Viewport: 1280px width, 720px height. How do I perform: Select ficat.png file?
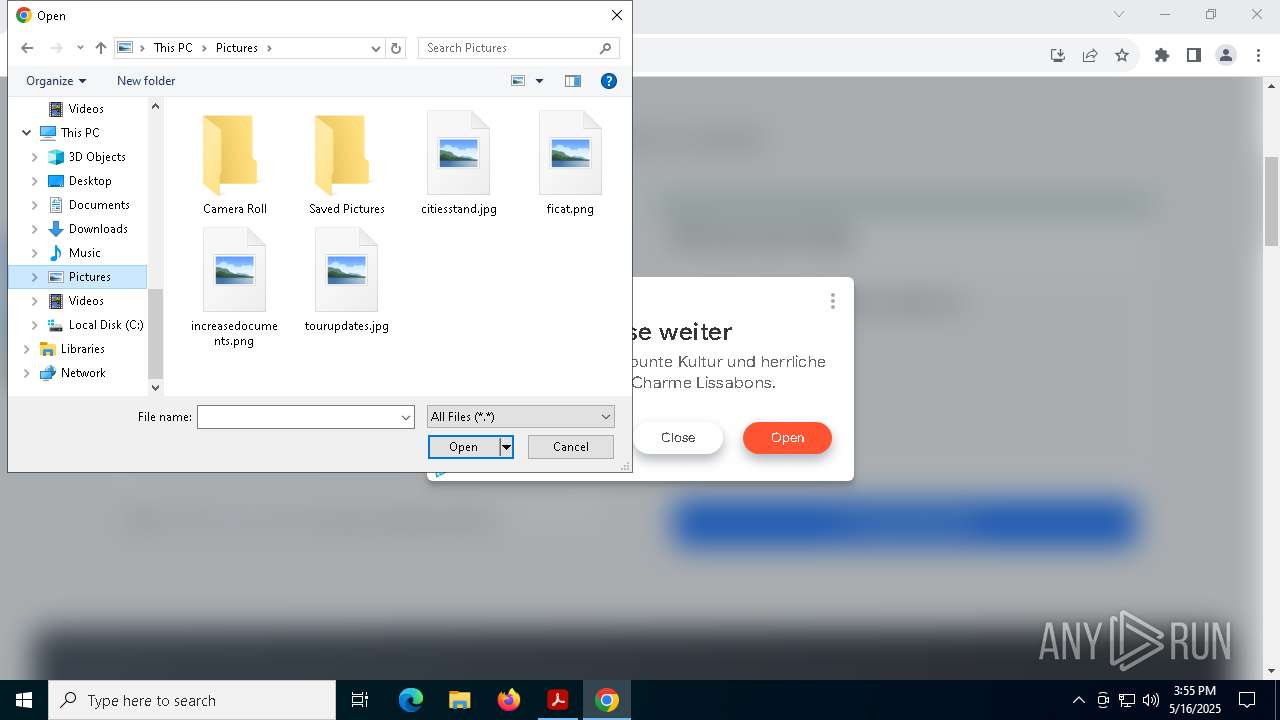[571, 164]
